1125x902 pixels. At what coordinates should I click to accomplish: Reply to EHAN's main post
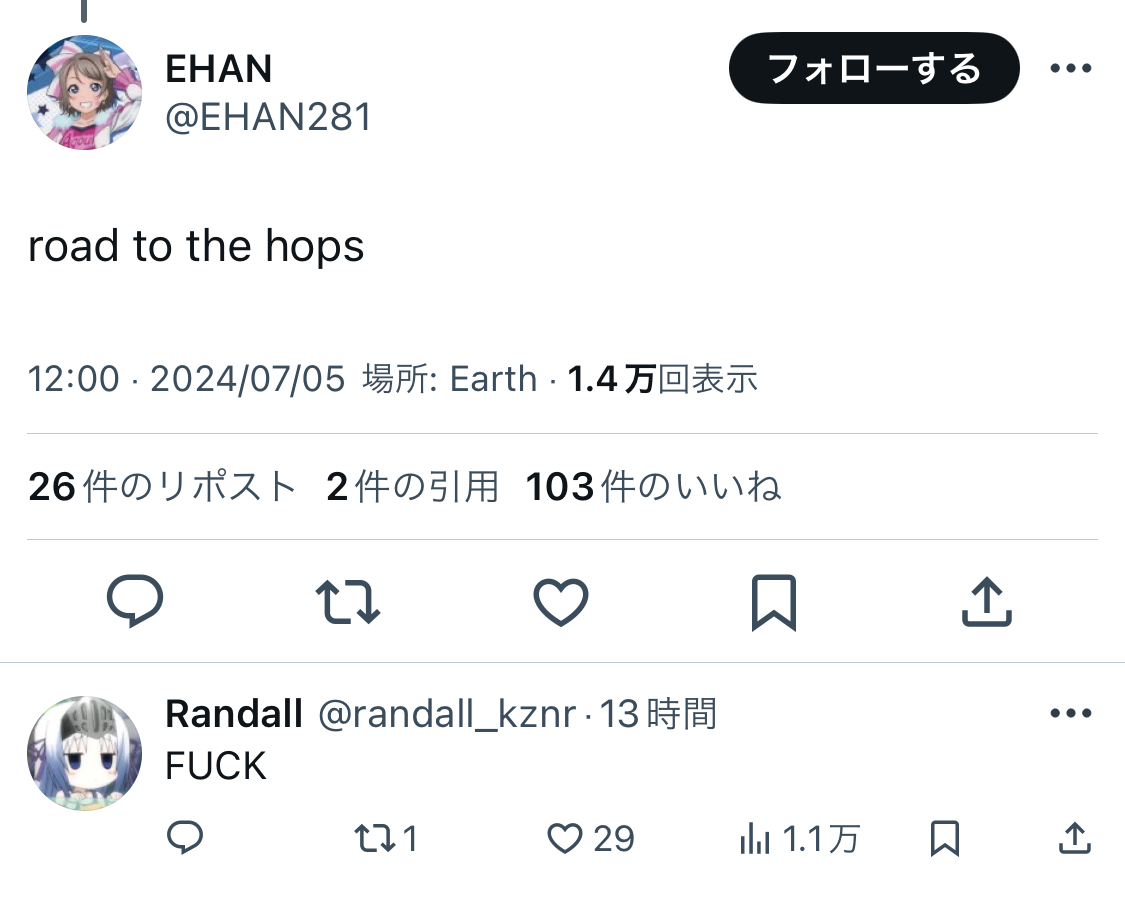134,602
